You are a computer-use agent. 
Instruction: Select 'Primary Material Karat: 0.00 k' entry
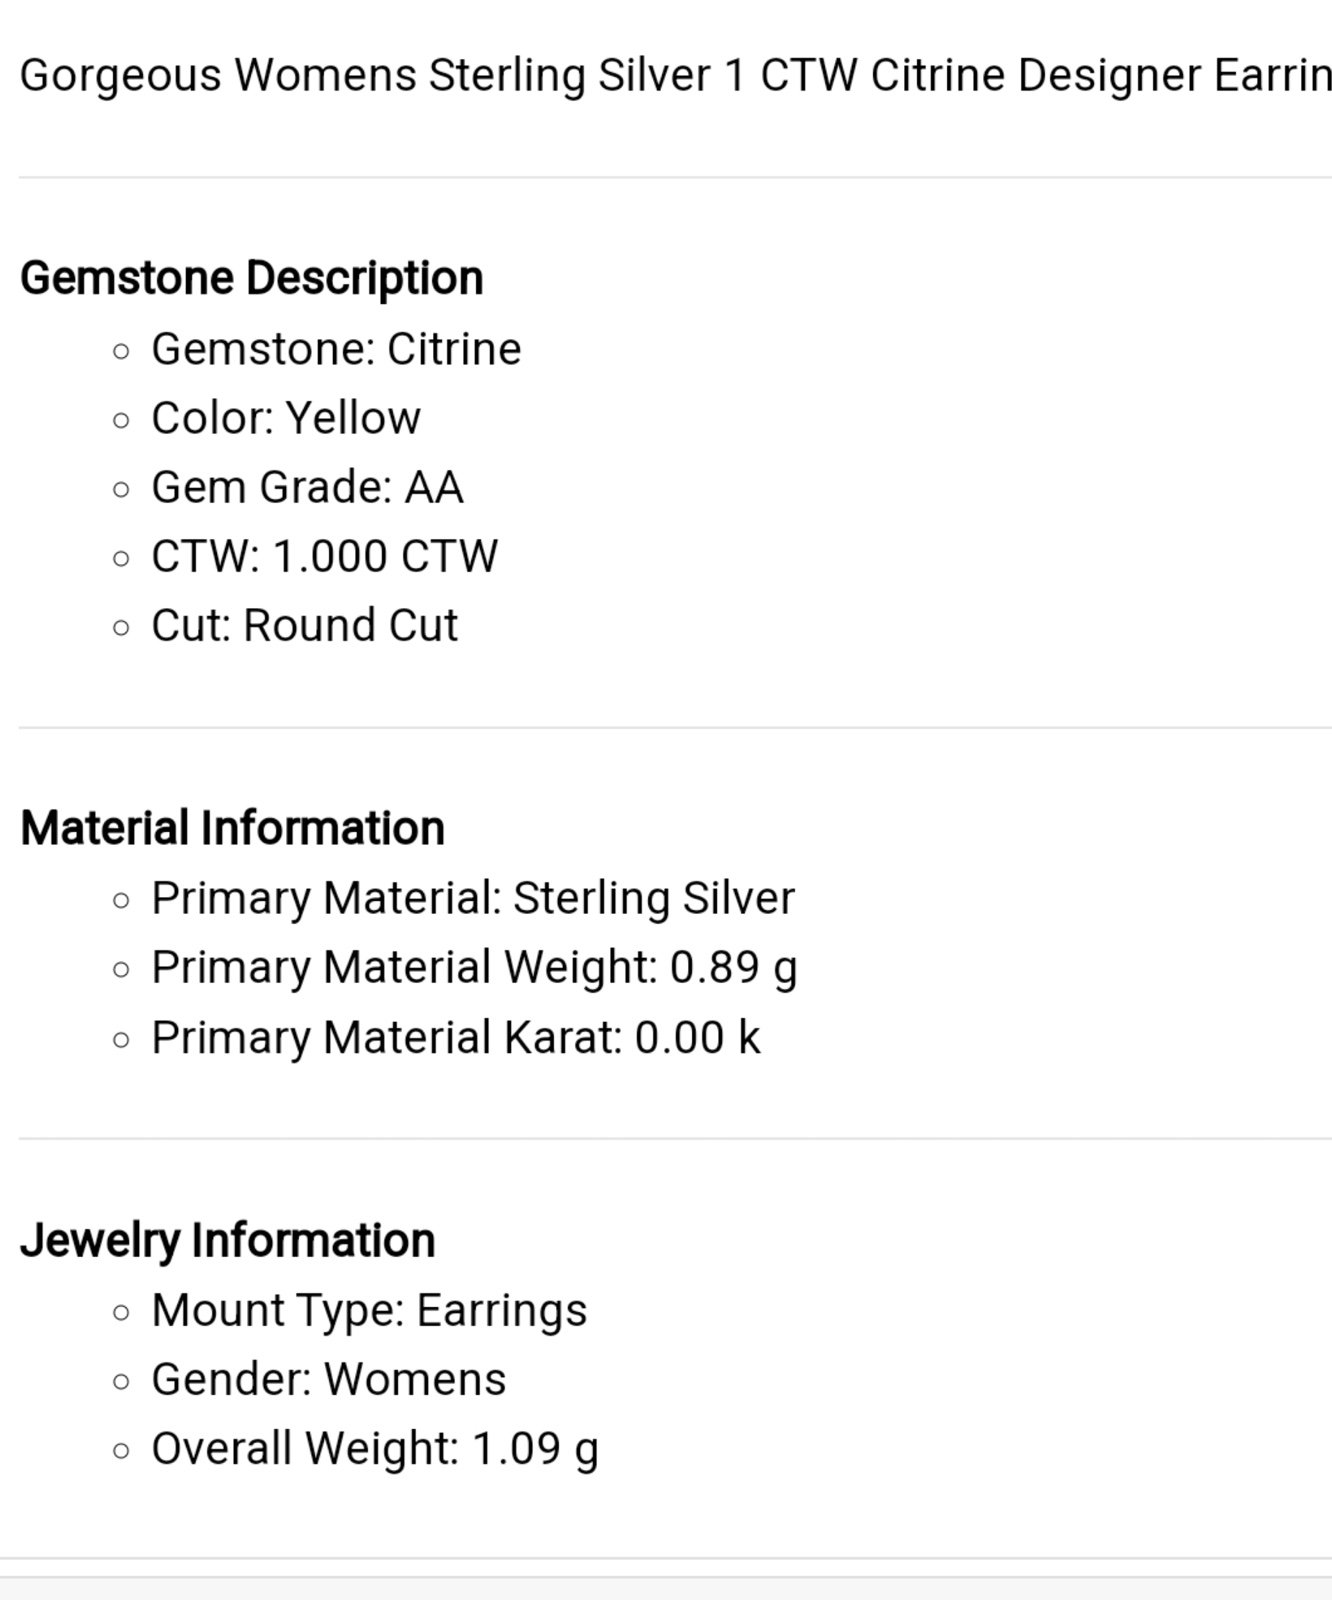[x=456, y=1038]
